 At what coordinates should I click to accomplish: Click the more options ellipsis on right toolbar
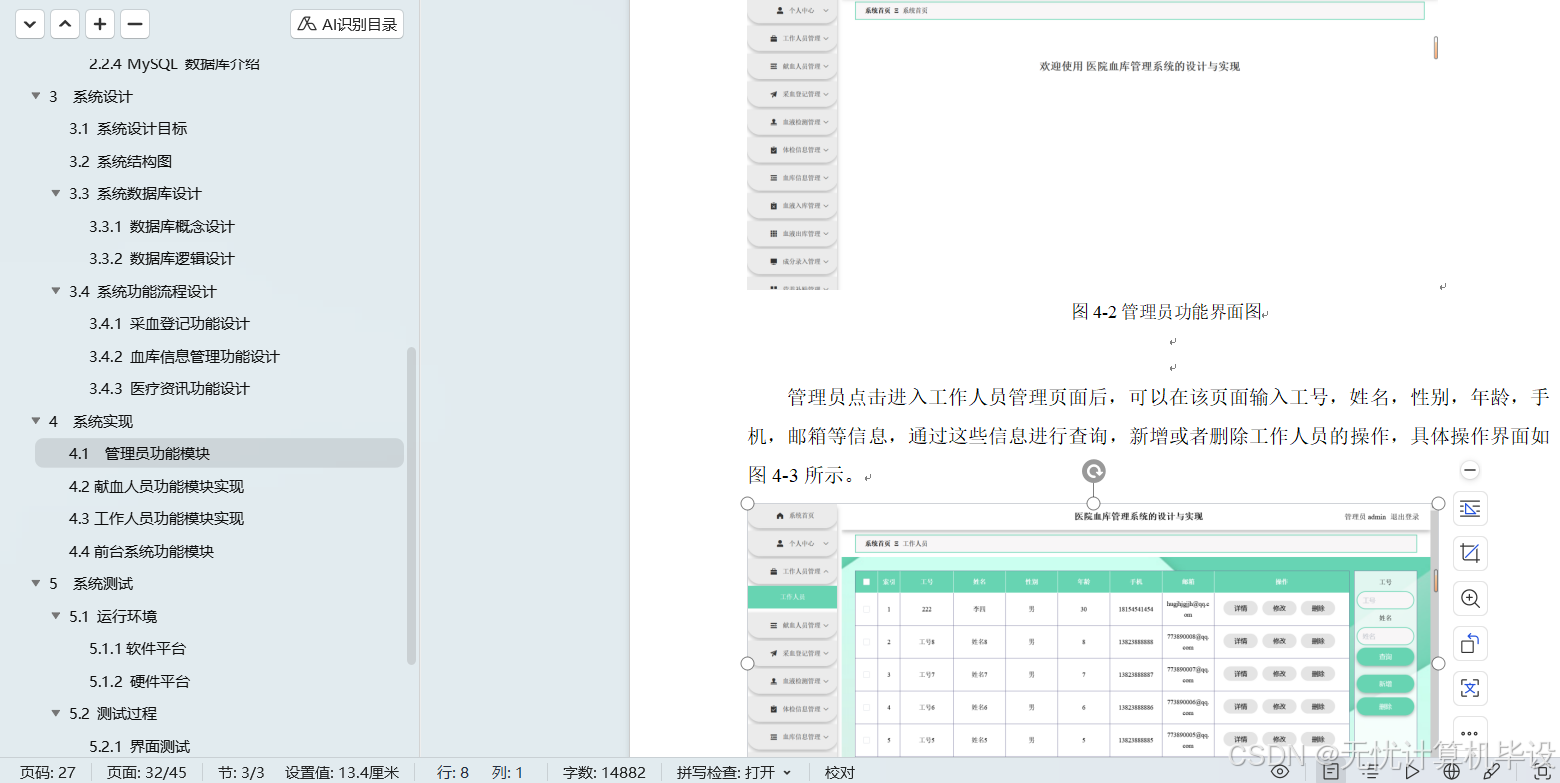[1469, 733]
